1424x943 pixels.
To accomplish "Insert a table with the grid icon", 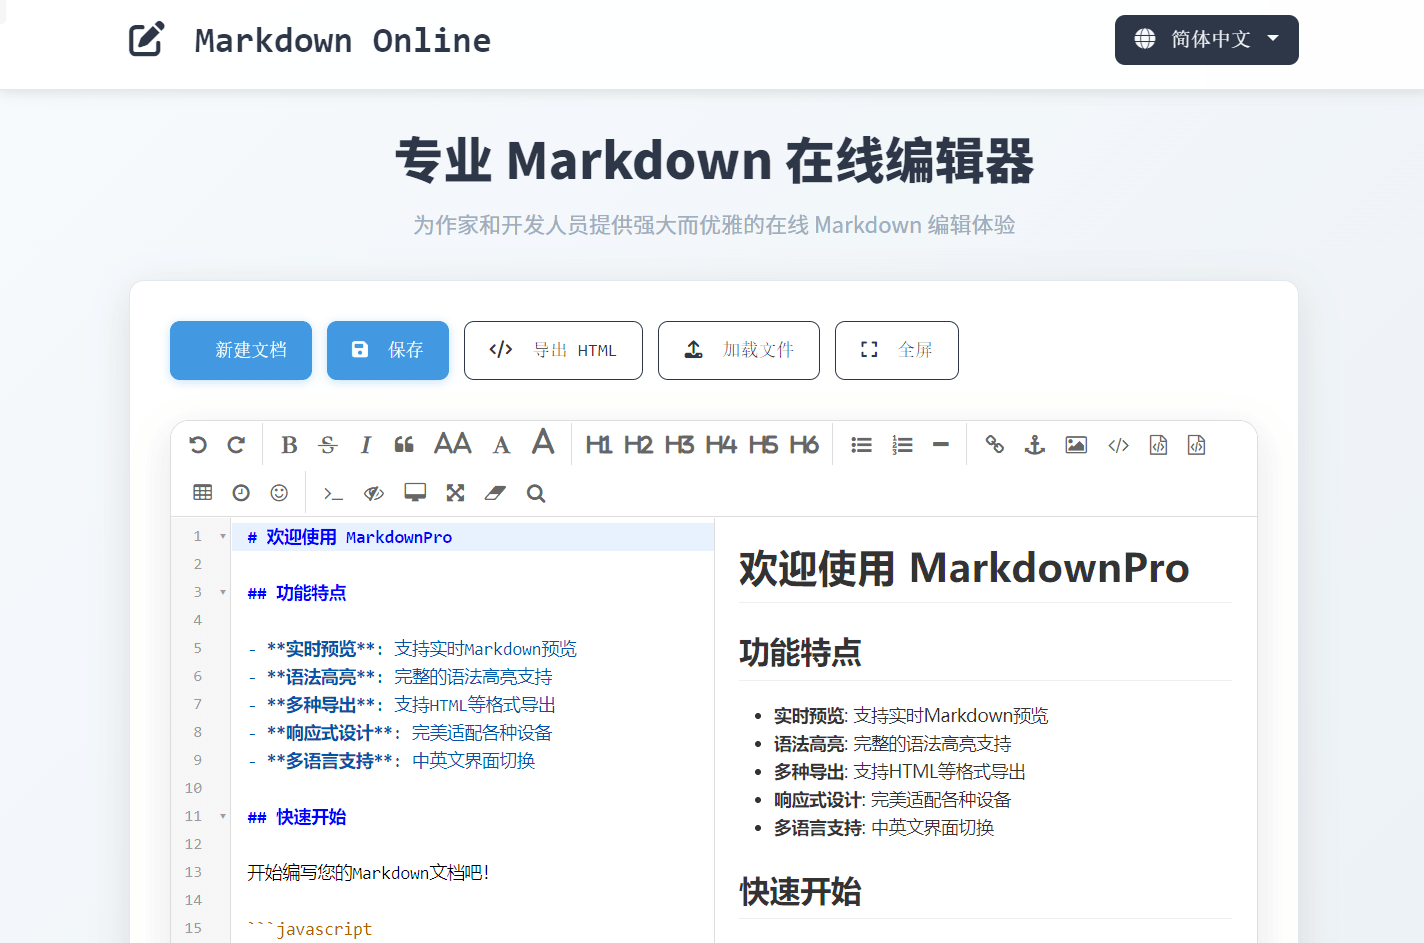I will point(203,492).
